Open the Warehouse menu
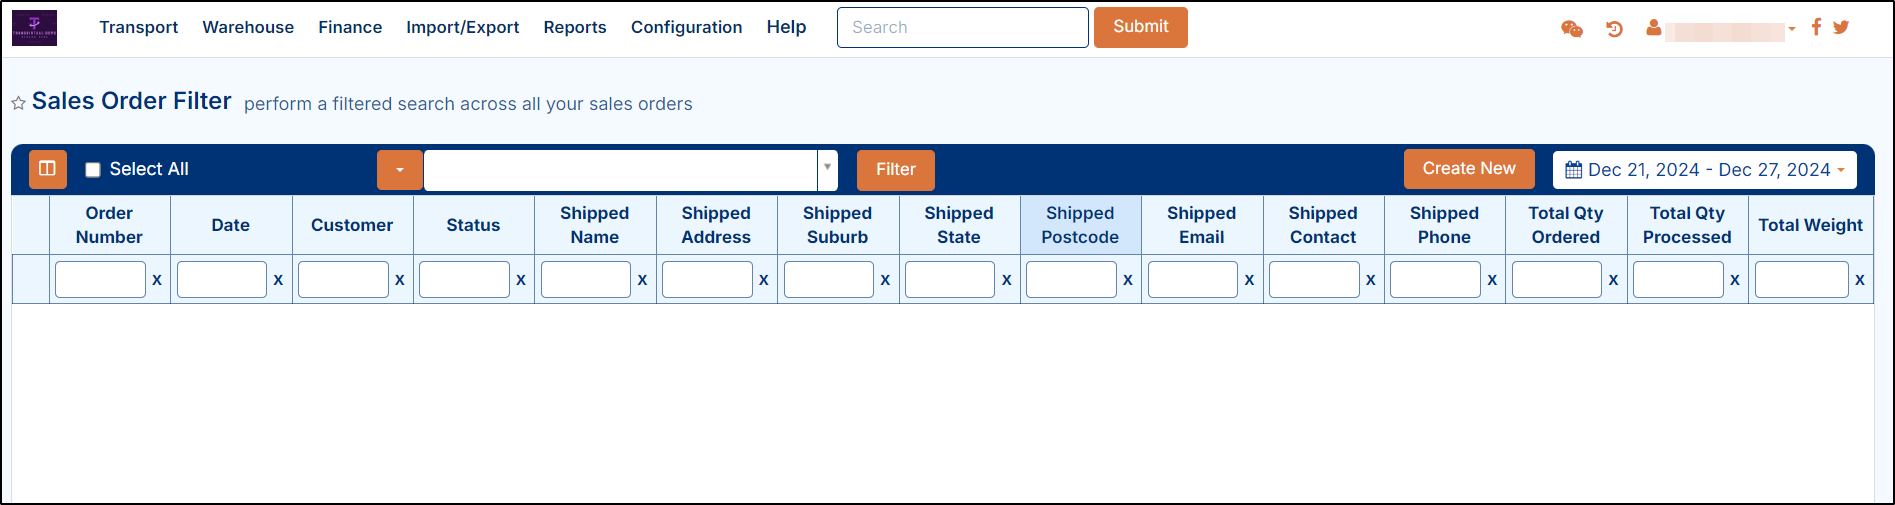 pos(248,27)
